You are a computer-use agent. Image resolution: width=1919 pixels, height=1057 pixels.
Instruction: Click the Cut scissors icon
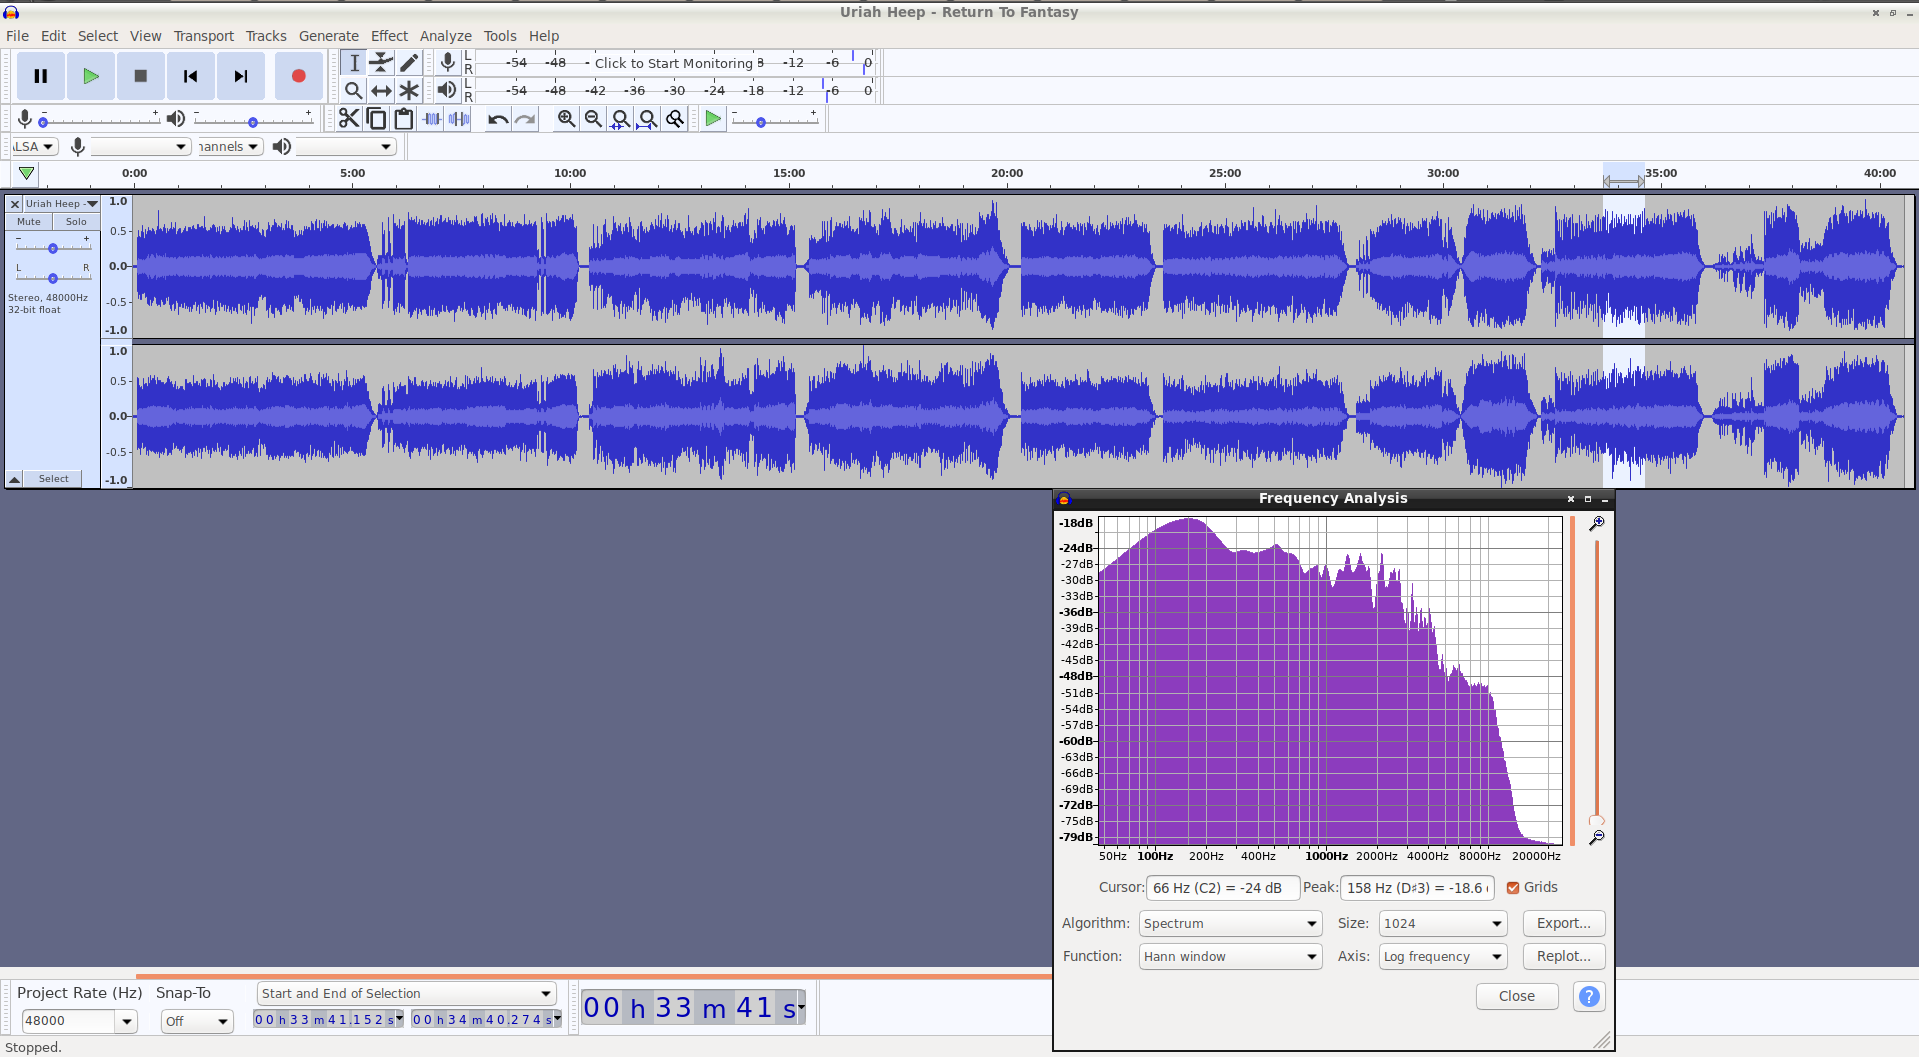point(348,119)
